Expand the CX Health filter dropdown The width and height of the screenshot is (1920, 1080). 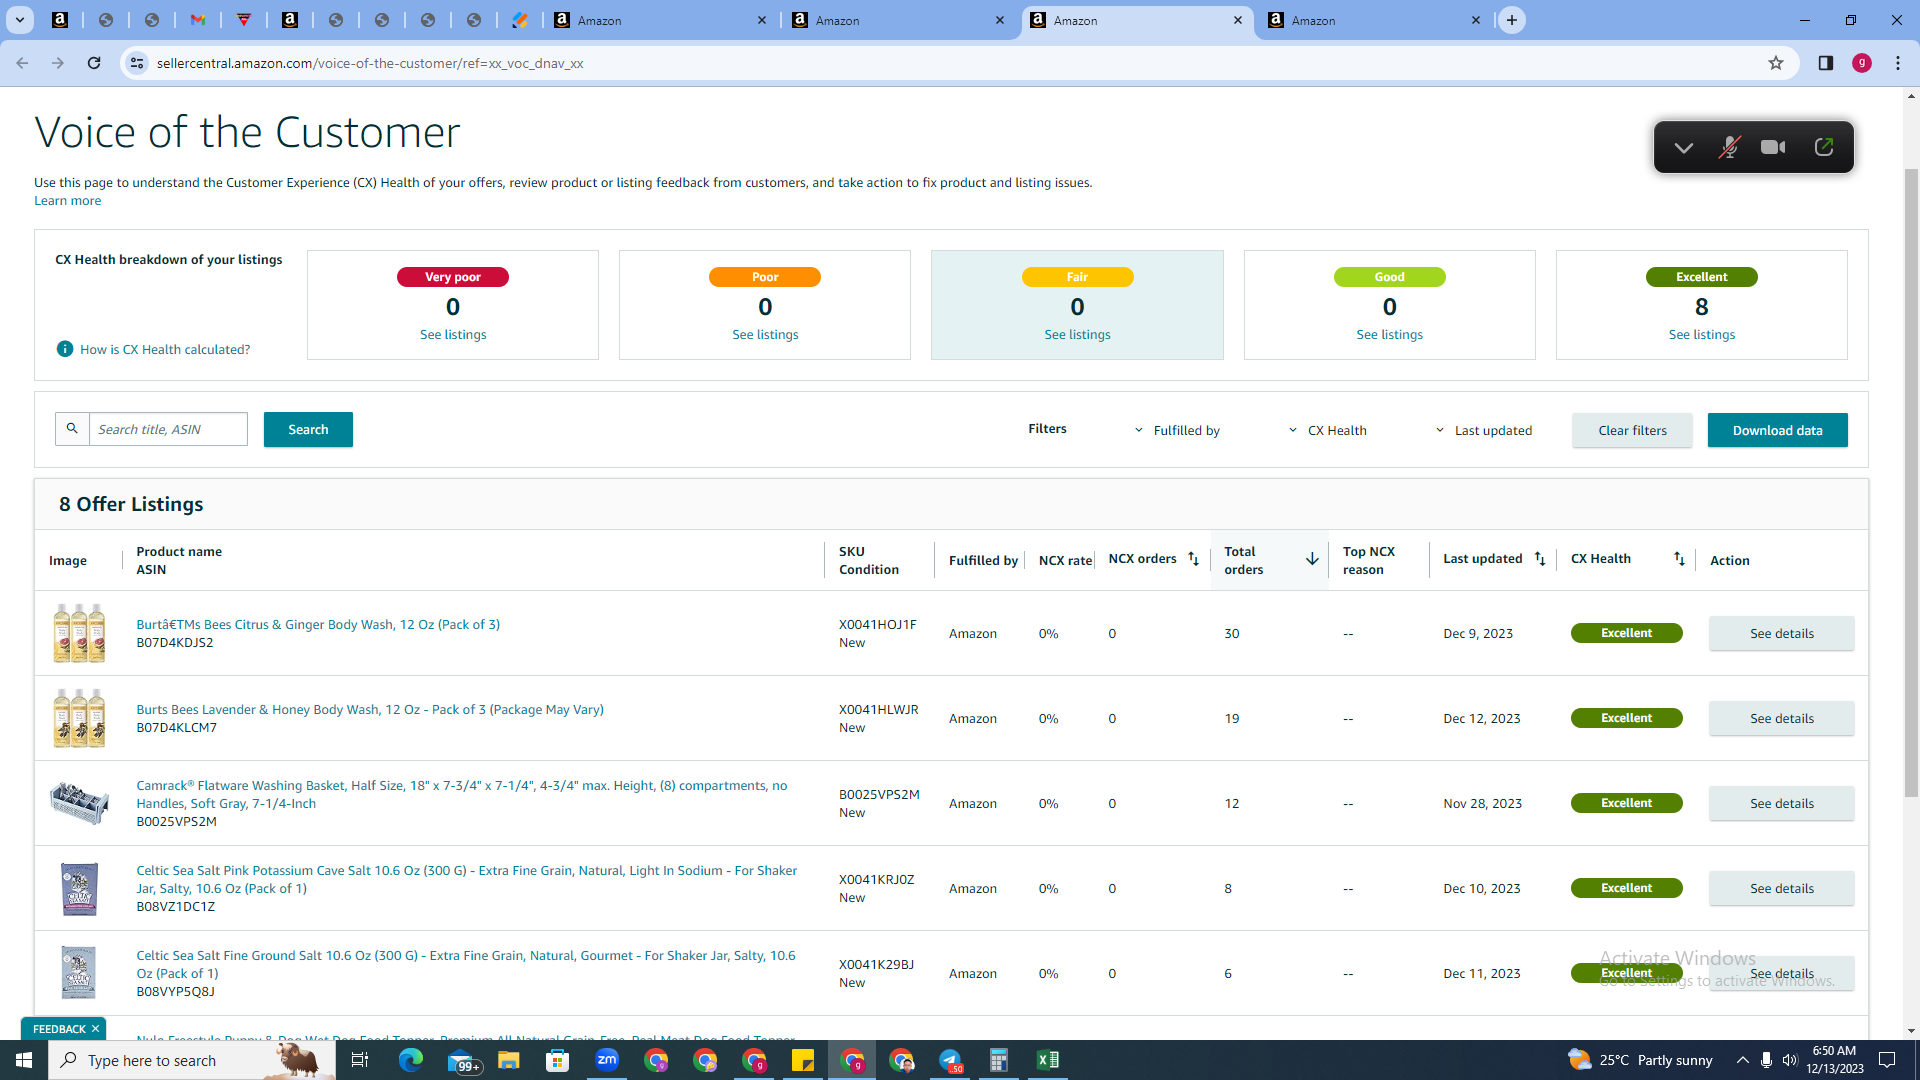(1327, 431)
